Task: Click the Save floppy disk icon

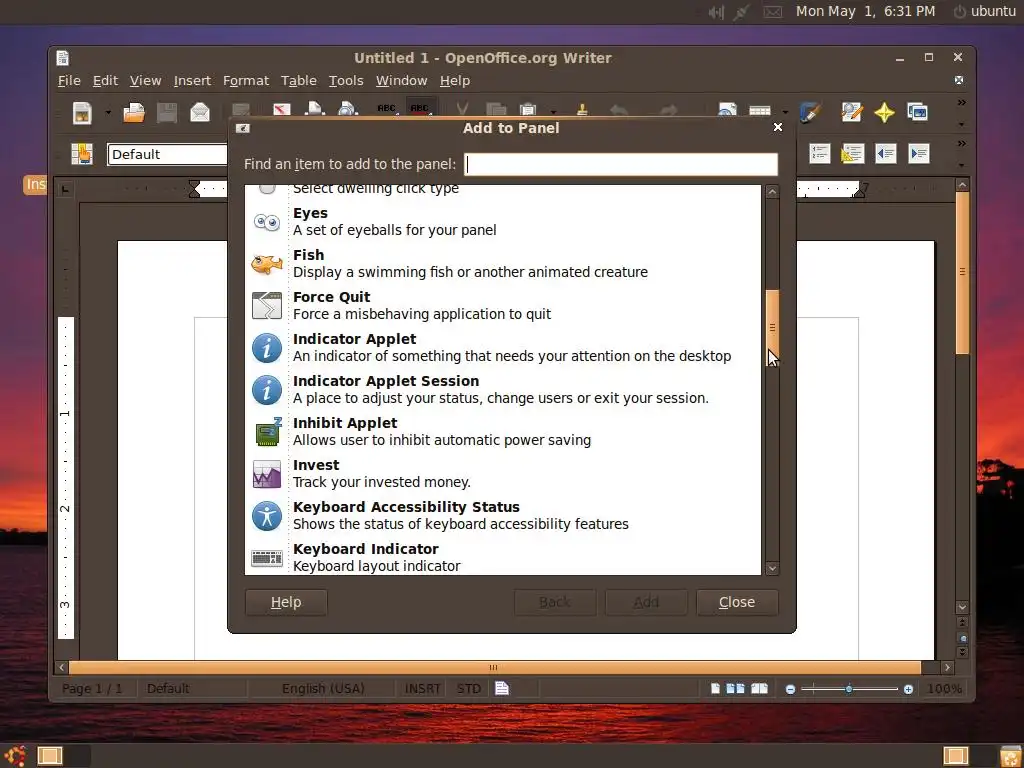Action: click(x=167, y=113)
